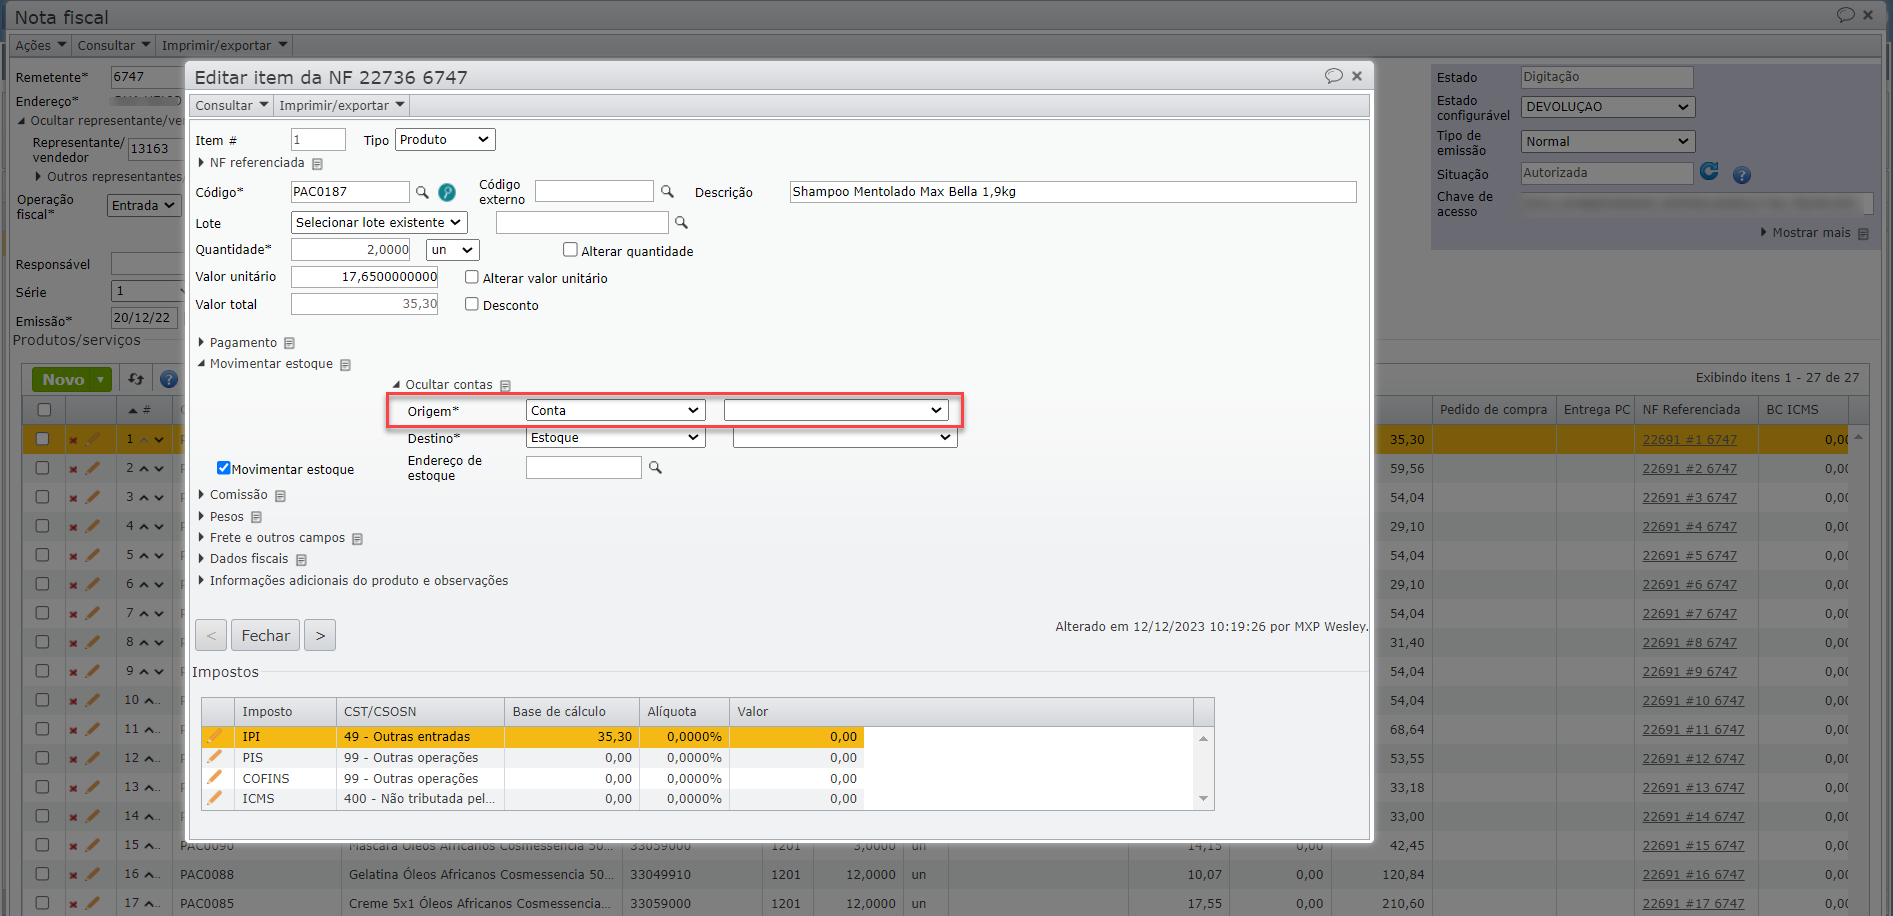Search product code with magnifier next to PAC0187

tap(422, 192)
